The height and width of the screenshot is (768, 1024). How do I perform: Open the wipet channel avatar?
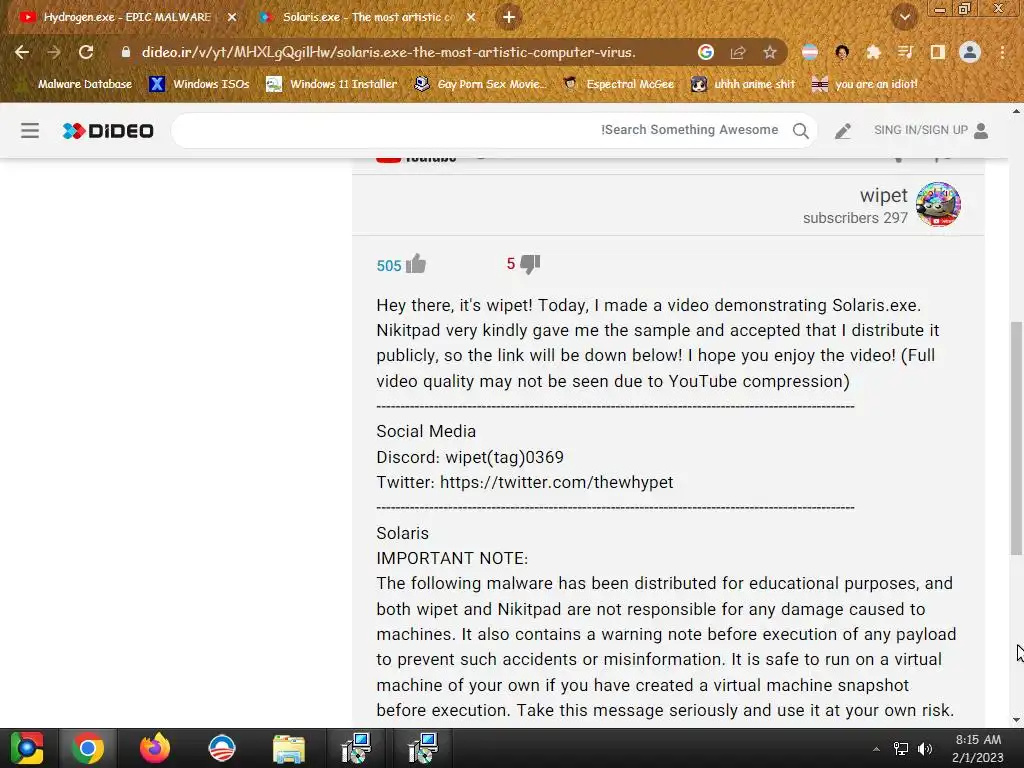tap(938, 204)
